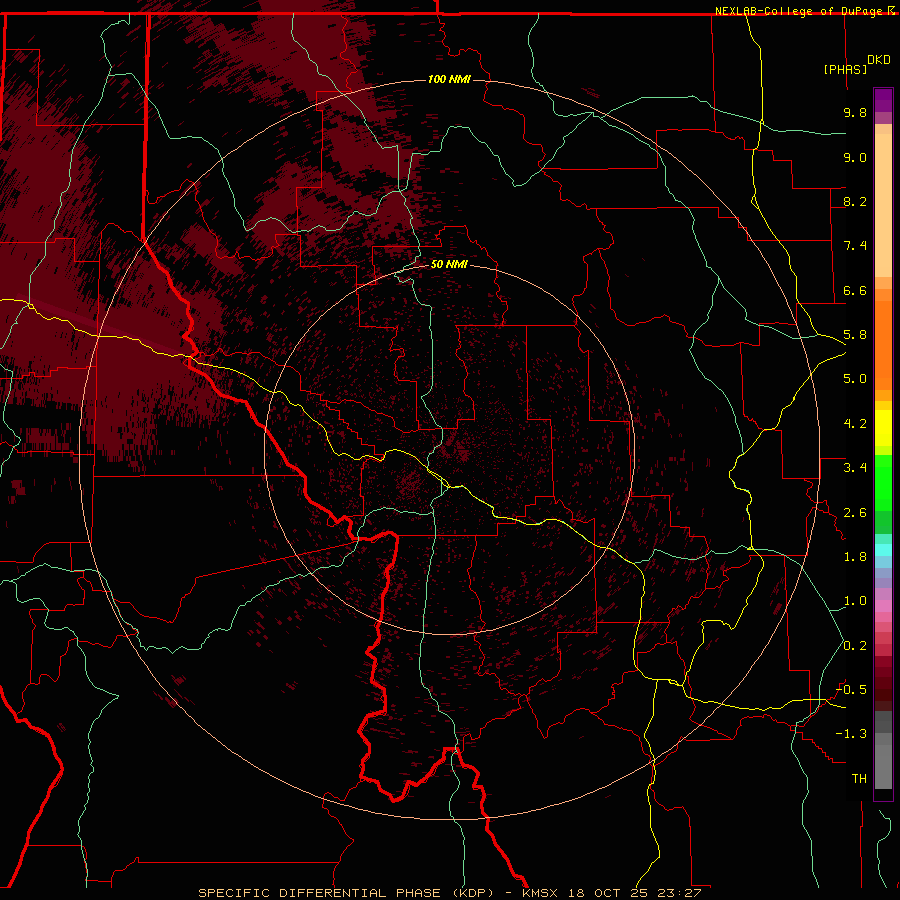Click the 9.0 value on the color scale
900x900 pixels.
pyautogui.click(x=855, y=157)
